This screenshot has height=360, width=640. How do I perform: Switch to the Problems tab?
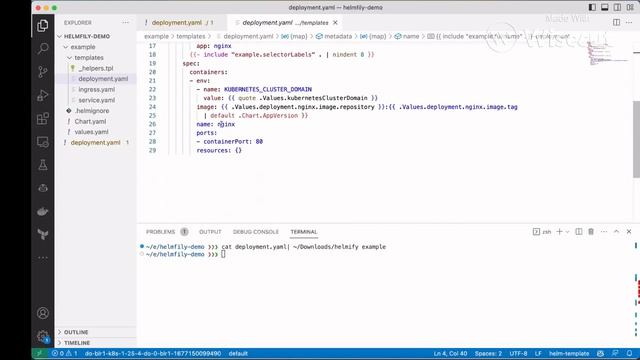coord(167,232)
